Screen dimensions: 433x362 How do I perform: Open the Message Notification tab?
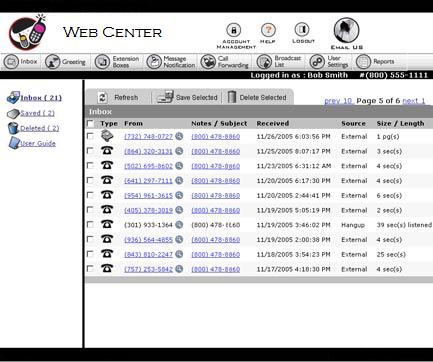[x=171, y=62]
